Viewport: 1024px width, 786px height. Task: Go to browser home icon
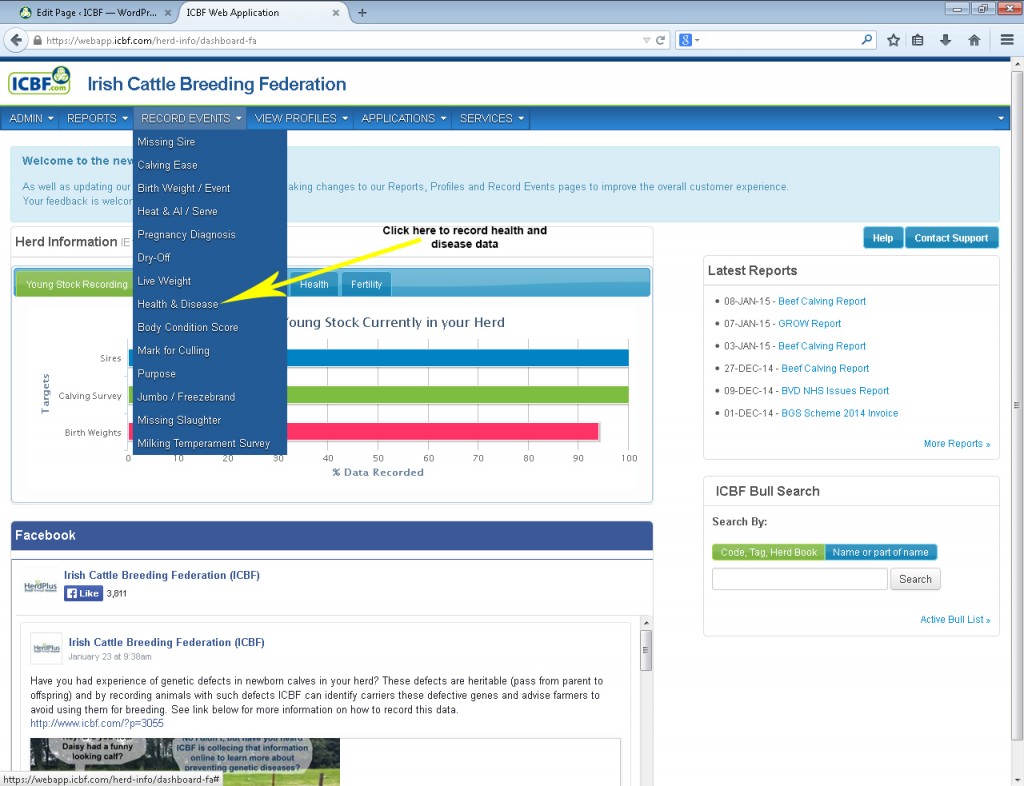(974, 40)
